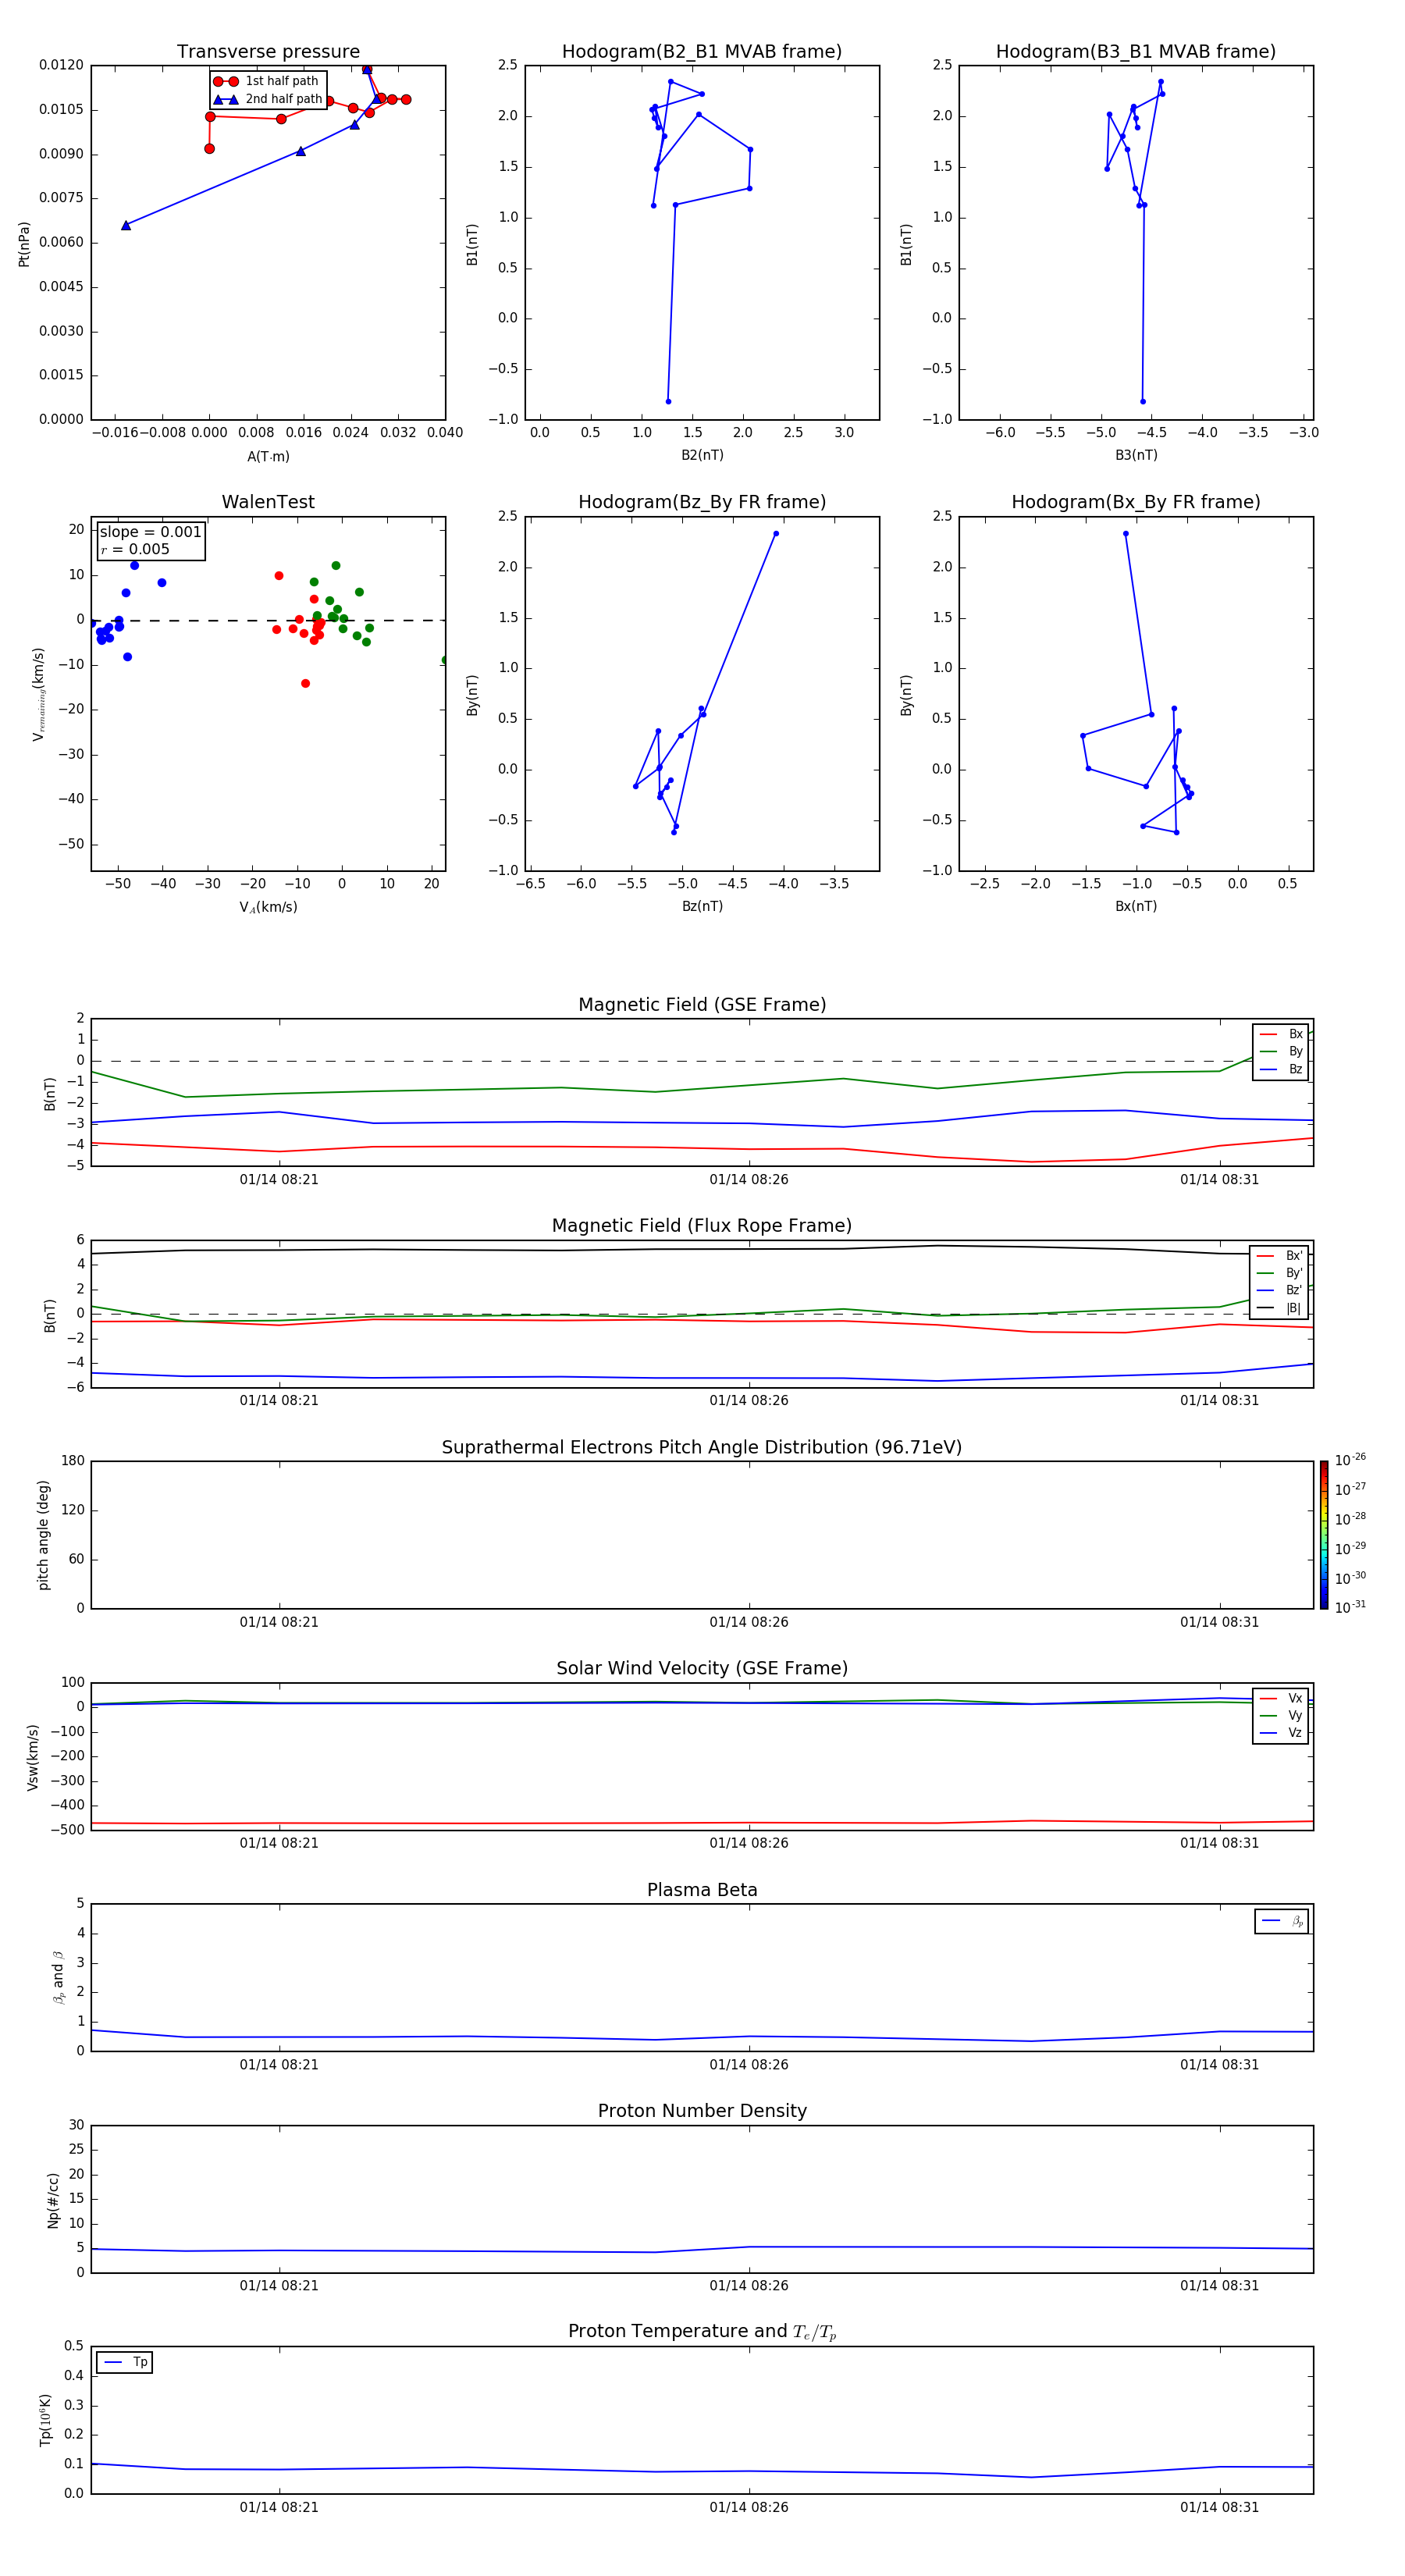Click the pitch angle colorbar

[1324, 1535]
